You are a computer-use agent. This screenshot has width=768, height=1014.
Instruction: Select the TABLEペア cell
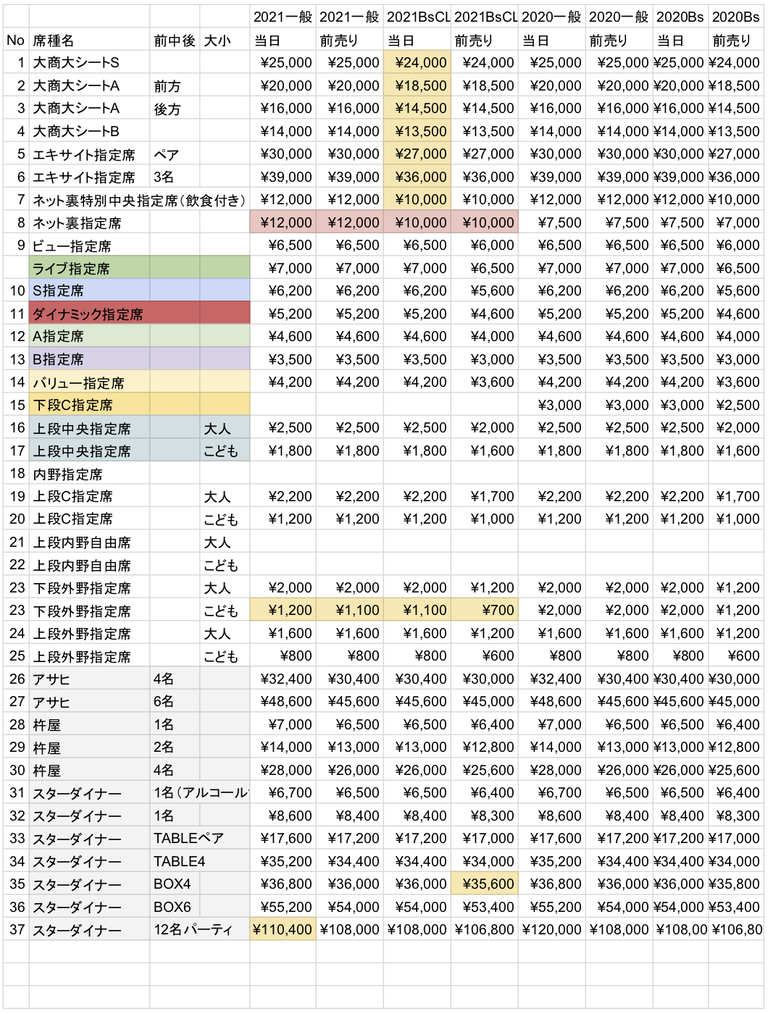[200, 838]
